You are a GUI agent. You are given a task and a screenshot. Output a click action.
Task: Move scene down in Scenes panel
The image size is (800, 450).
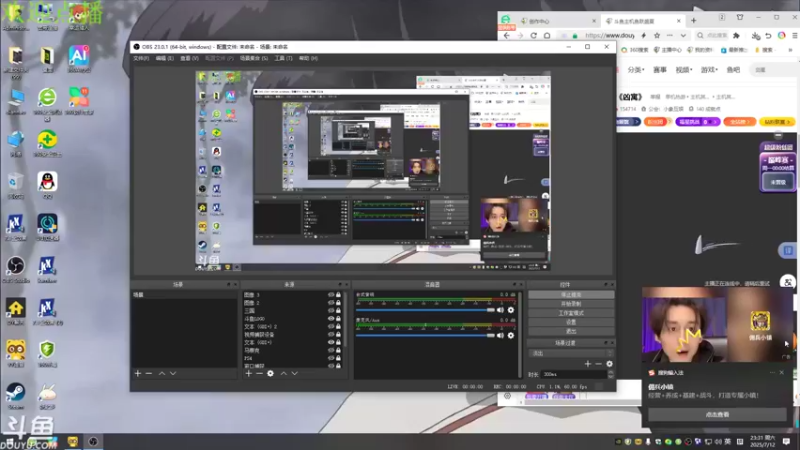point(173,373)
